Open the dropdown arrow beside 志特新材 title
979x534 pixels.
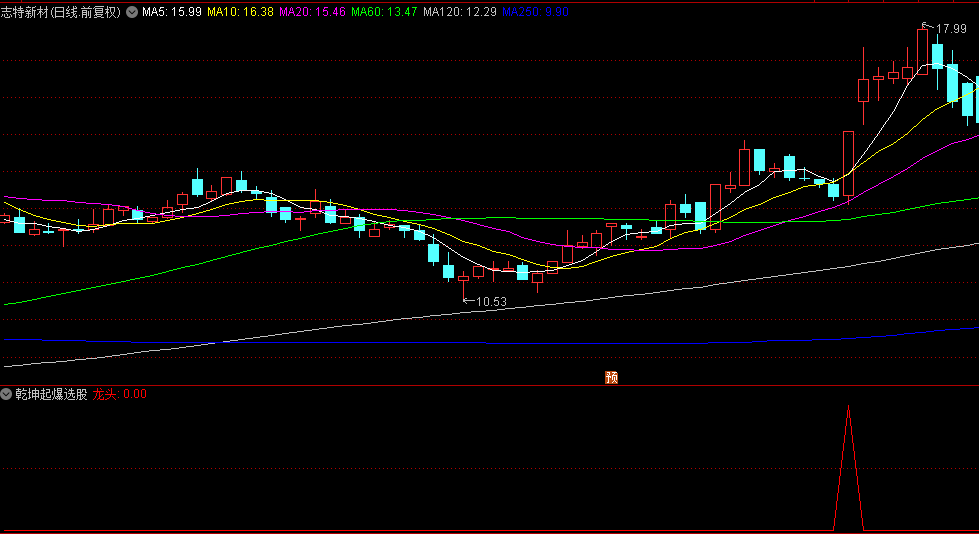pos(132,12)
